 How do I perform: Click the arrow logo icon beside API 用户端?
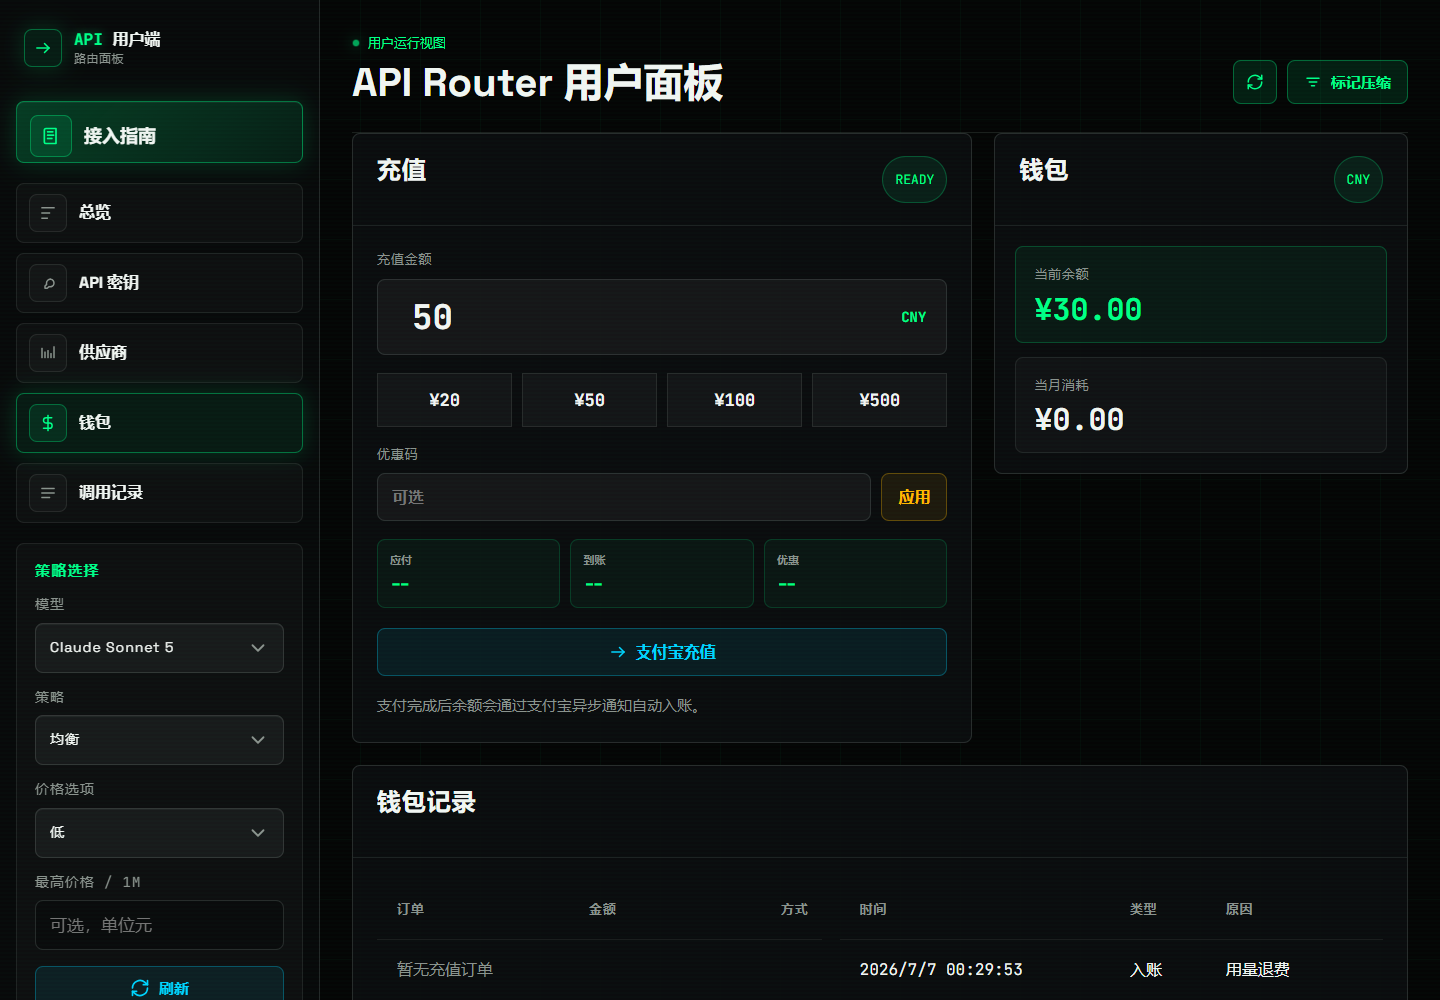(43, 48)
